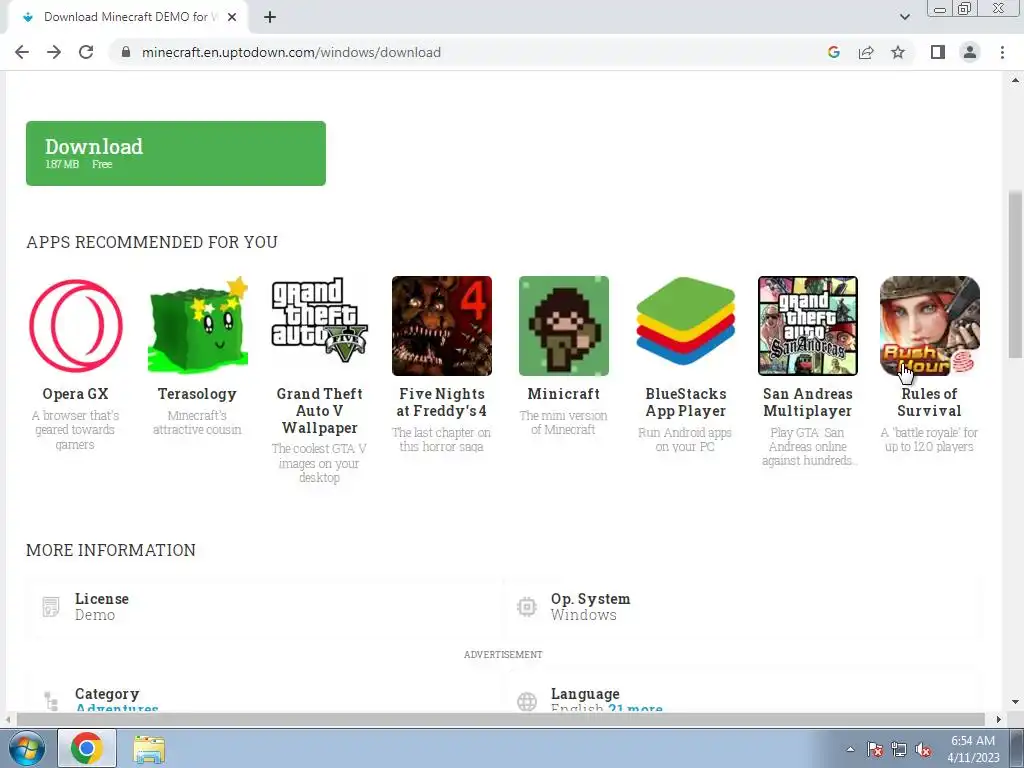Click the 'Demo' license value
1024x768 pixels.
tap(95, 615)
